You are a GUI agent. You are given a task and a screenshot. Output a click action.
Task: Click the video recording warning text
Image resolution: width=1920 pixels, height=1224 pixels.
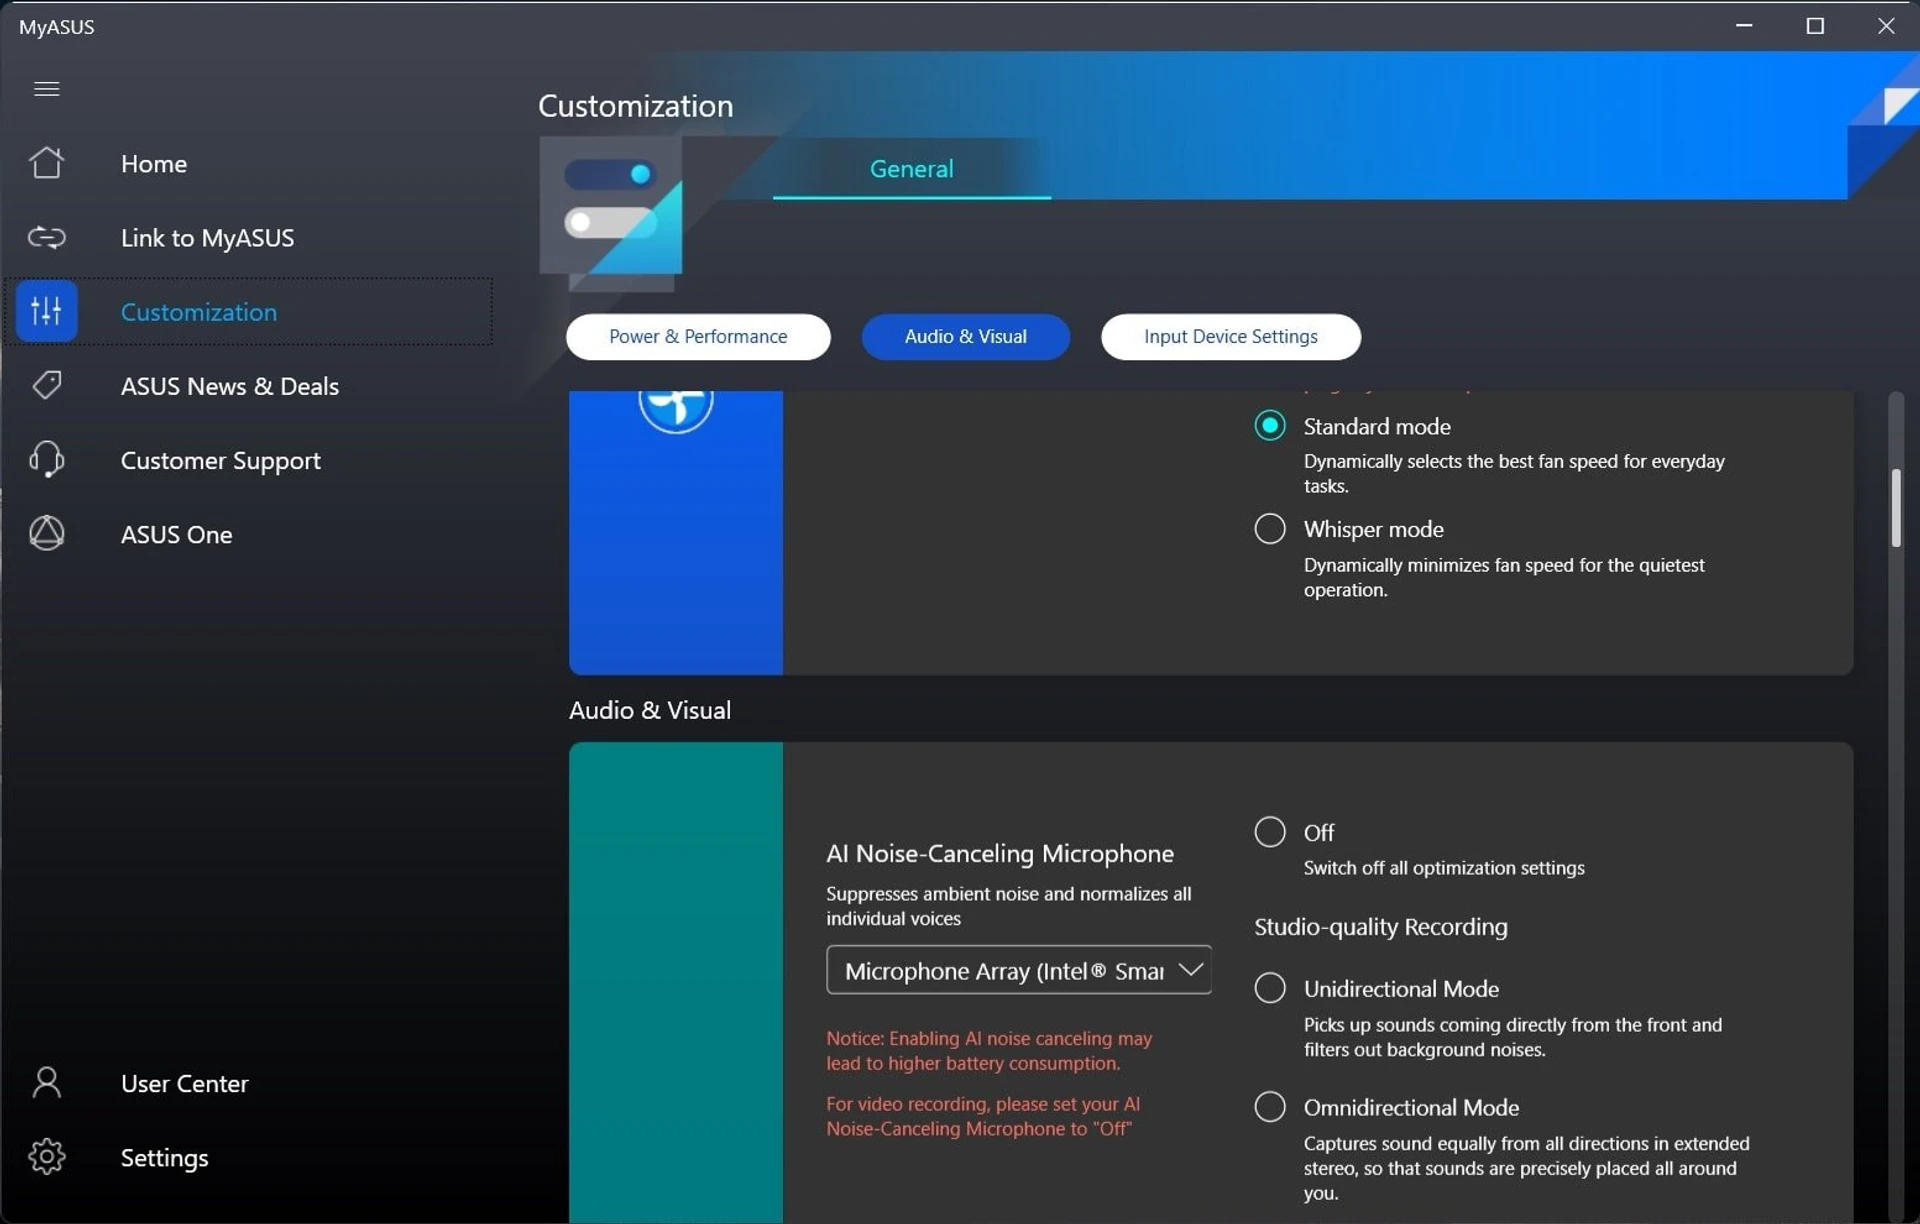(982, 1116)
